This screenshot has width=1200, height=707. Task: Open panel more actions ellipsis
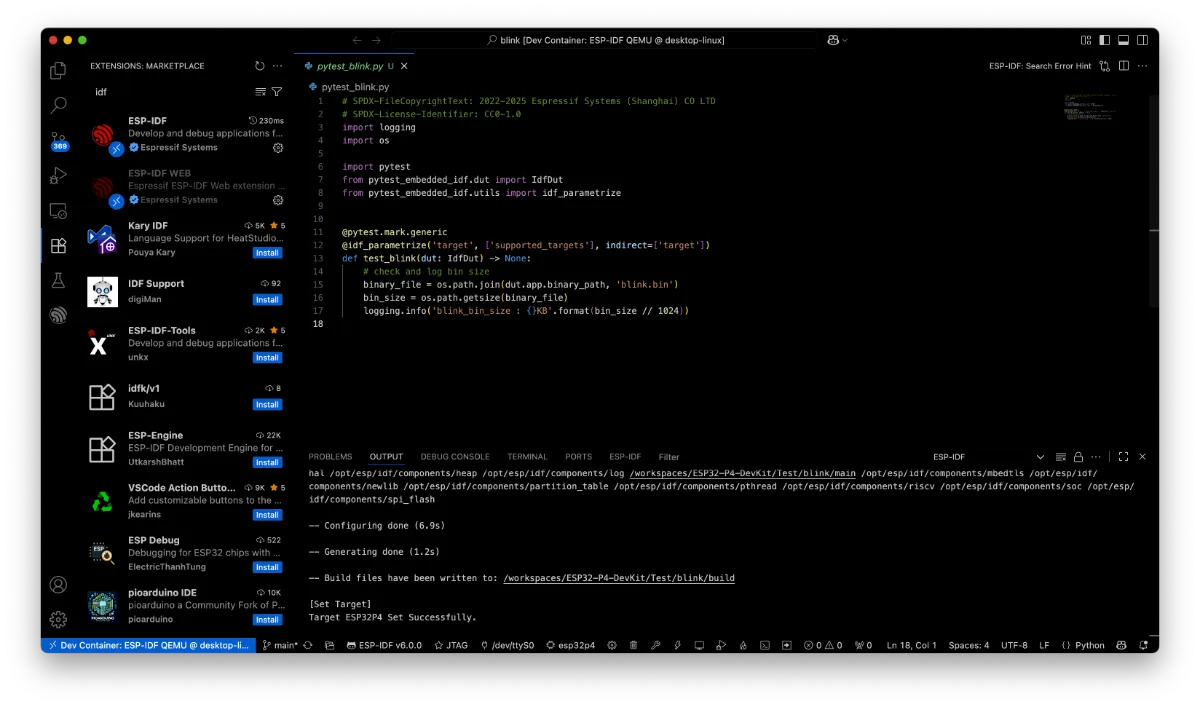pos(1097,457)
